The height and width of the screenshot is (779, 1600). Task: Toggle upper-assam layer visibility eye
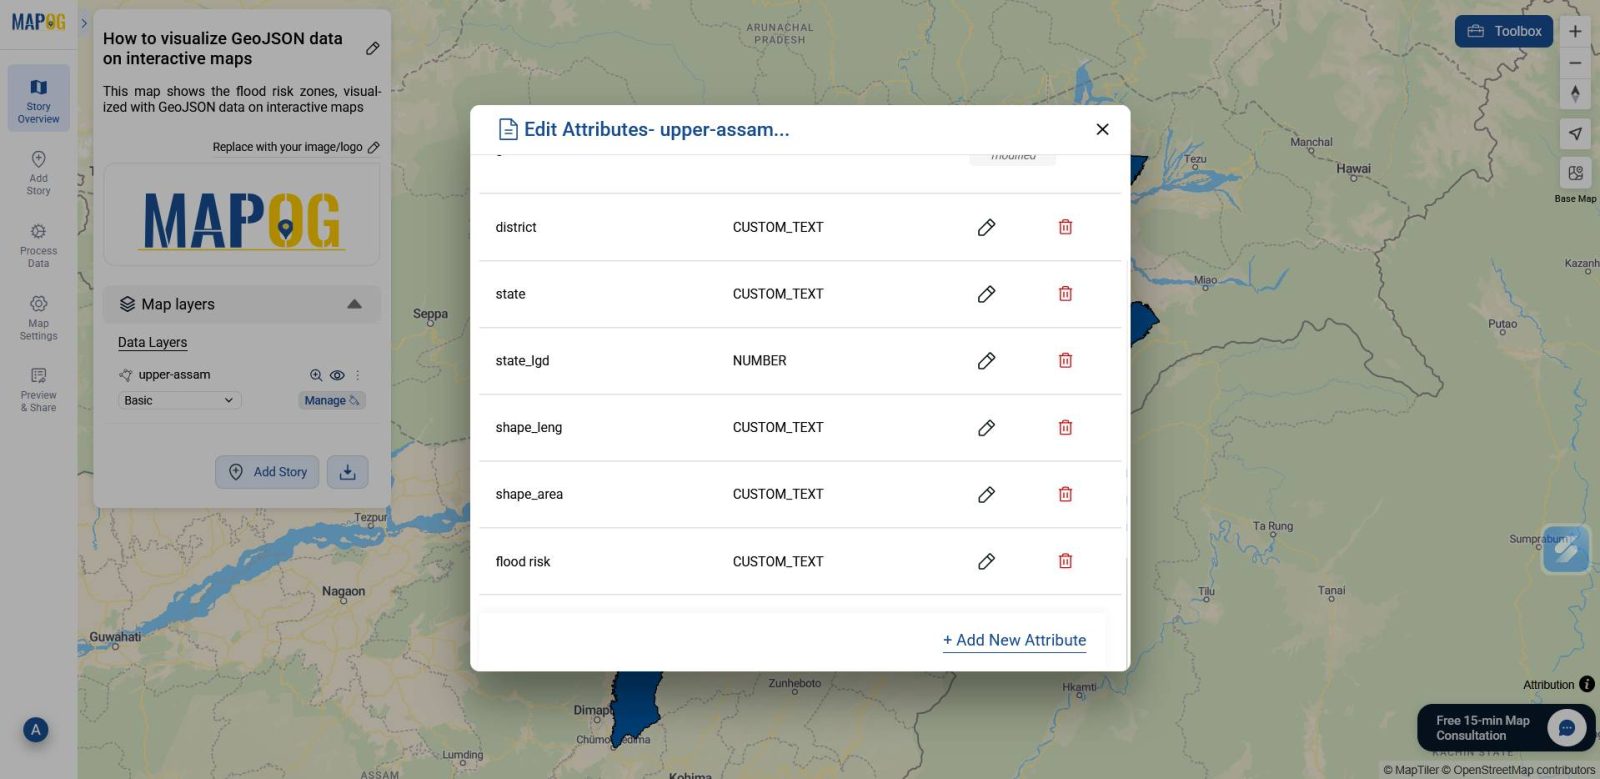[337, 375]
